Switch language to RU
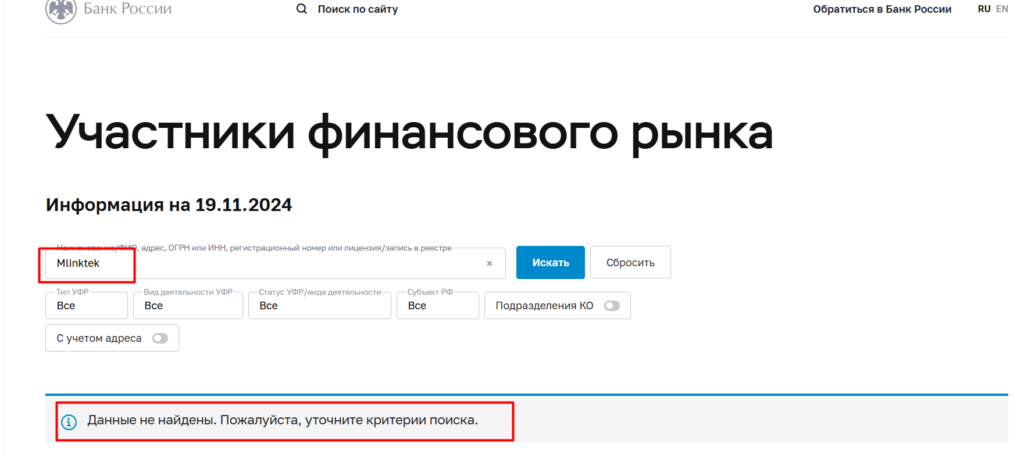The image size is (1024, 454). click(x=984, y=9)
